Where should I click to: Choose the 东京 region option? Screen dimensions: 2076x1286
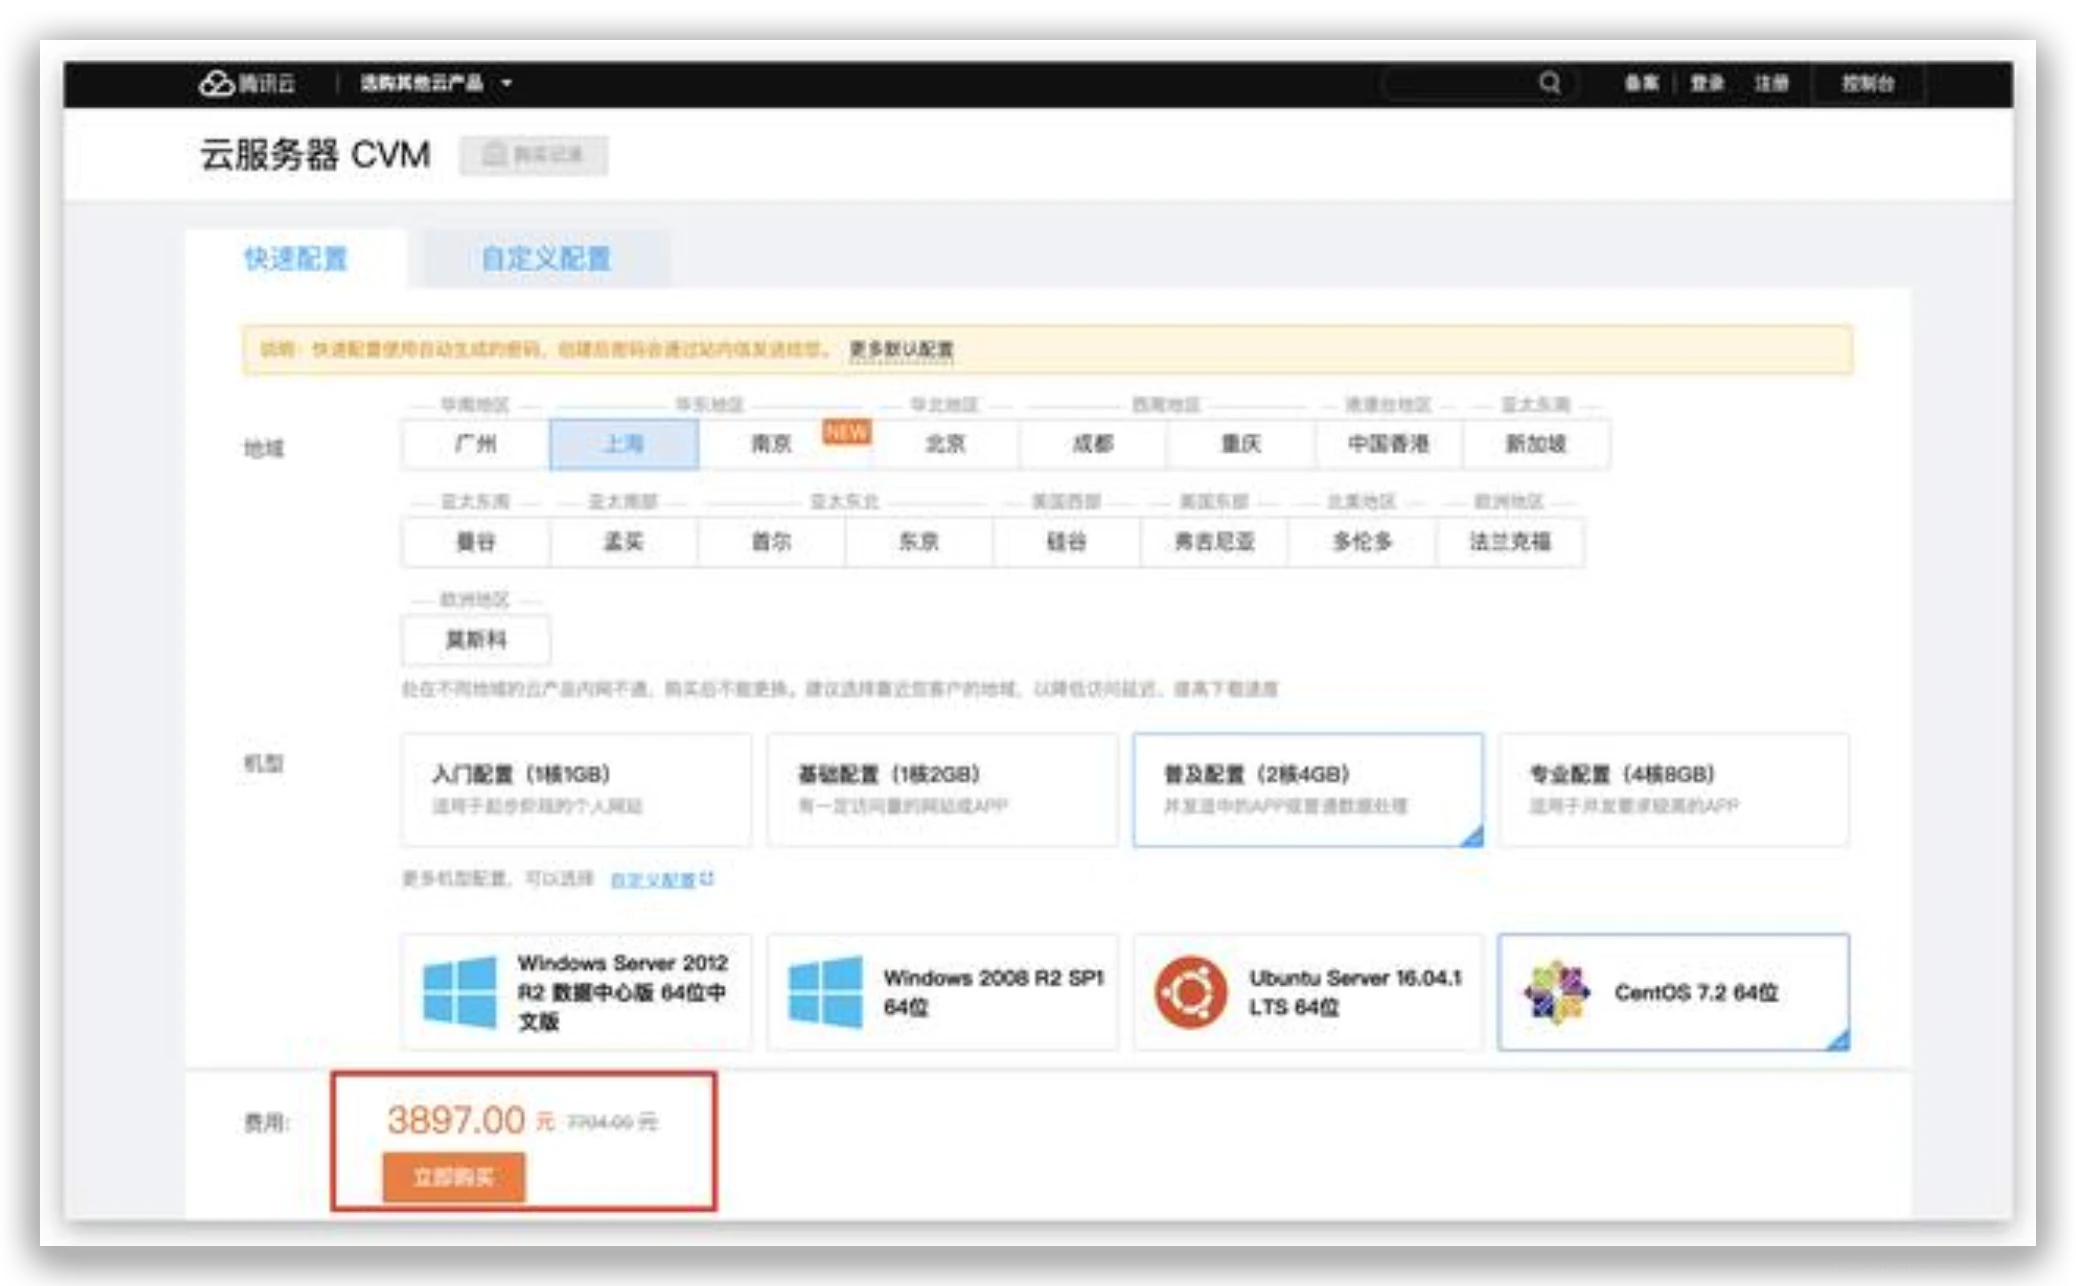tap(919, 542)
